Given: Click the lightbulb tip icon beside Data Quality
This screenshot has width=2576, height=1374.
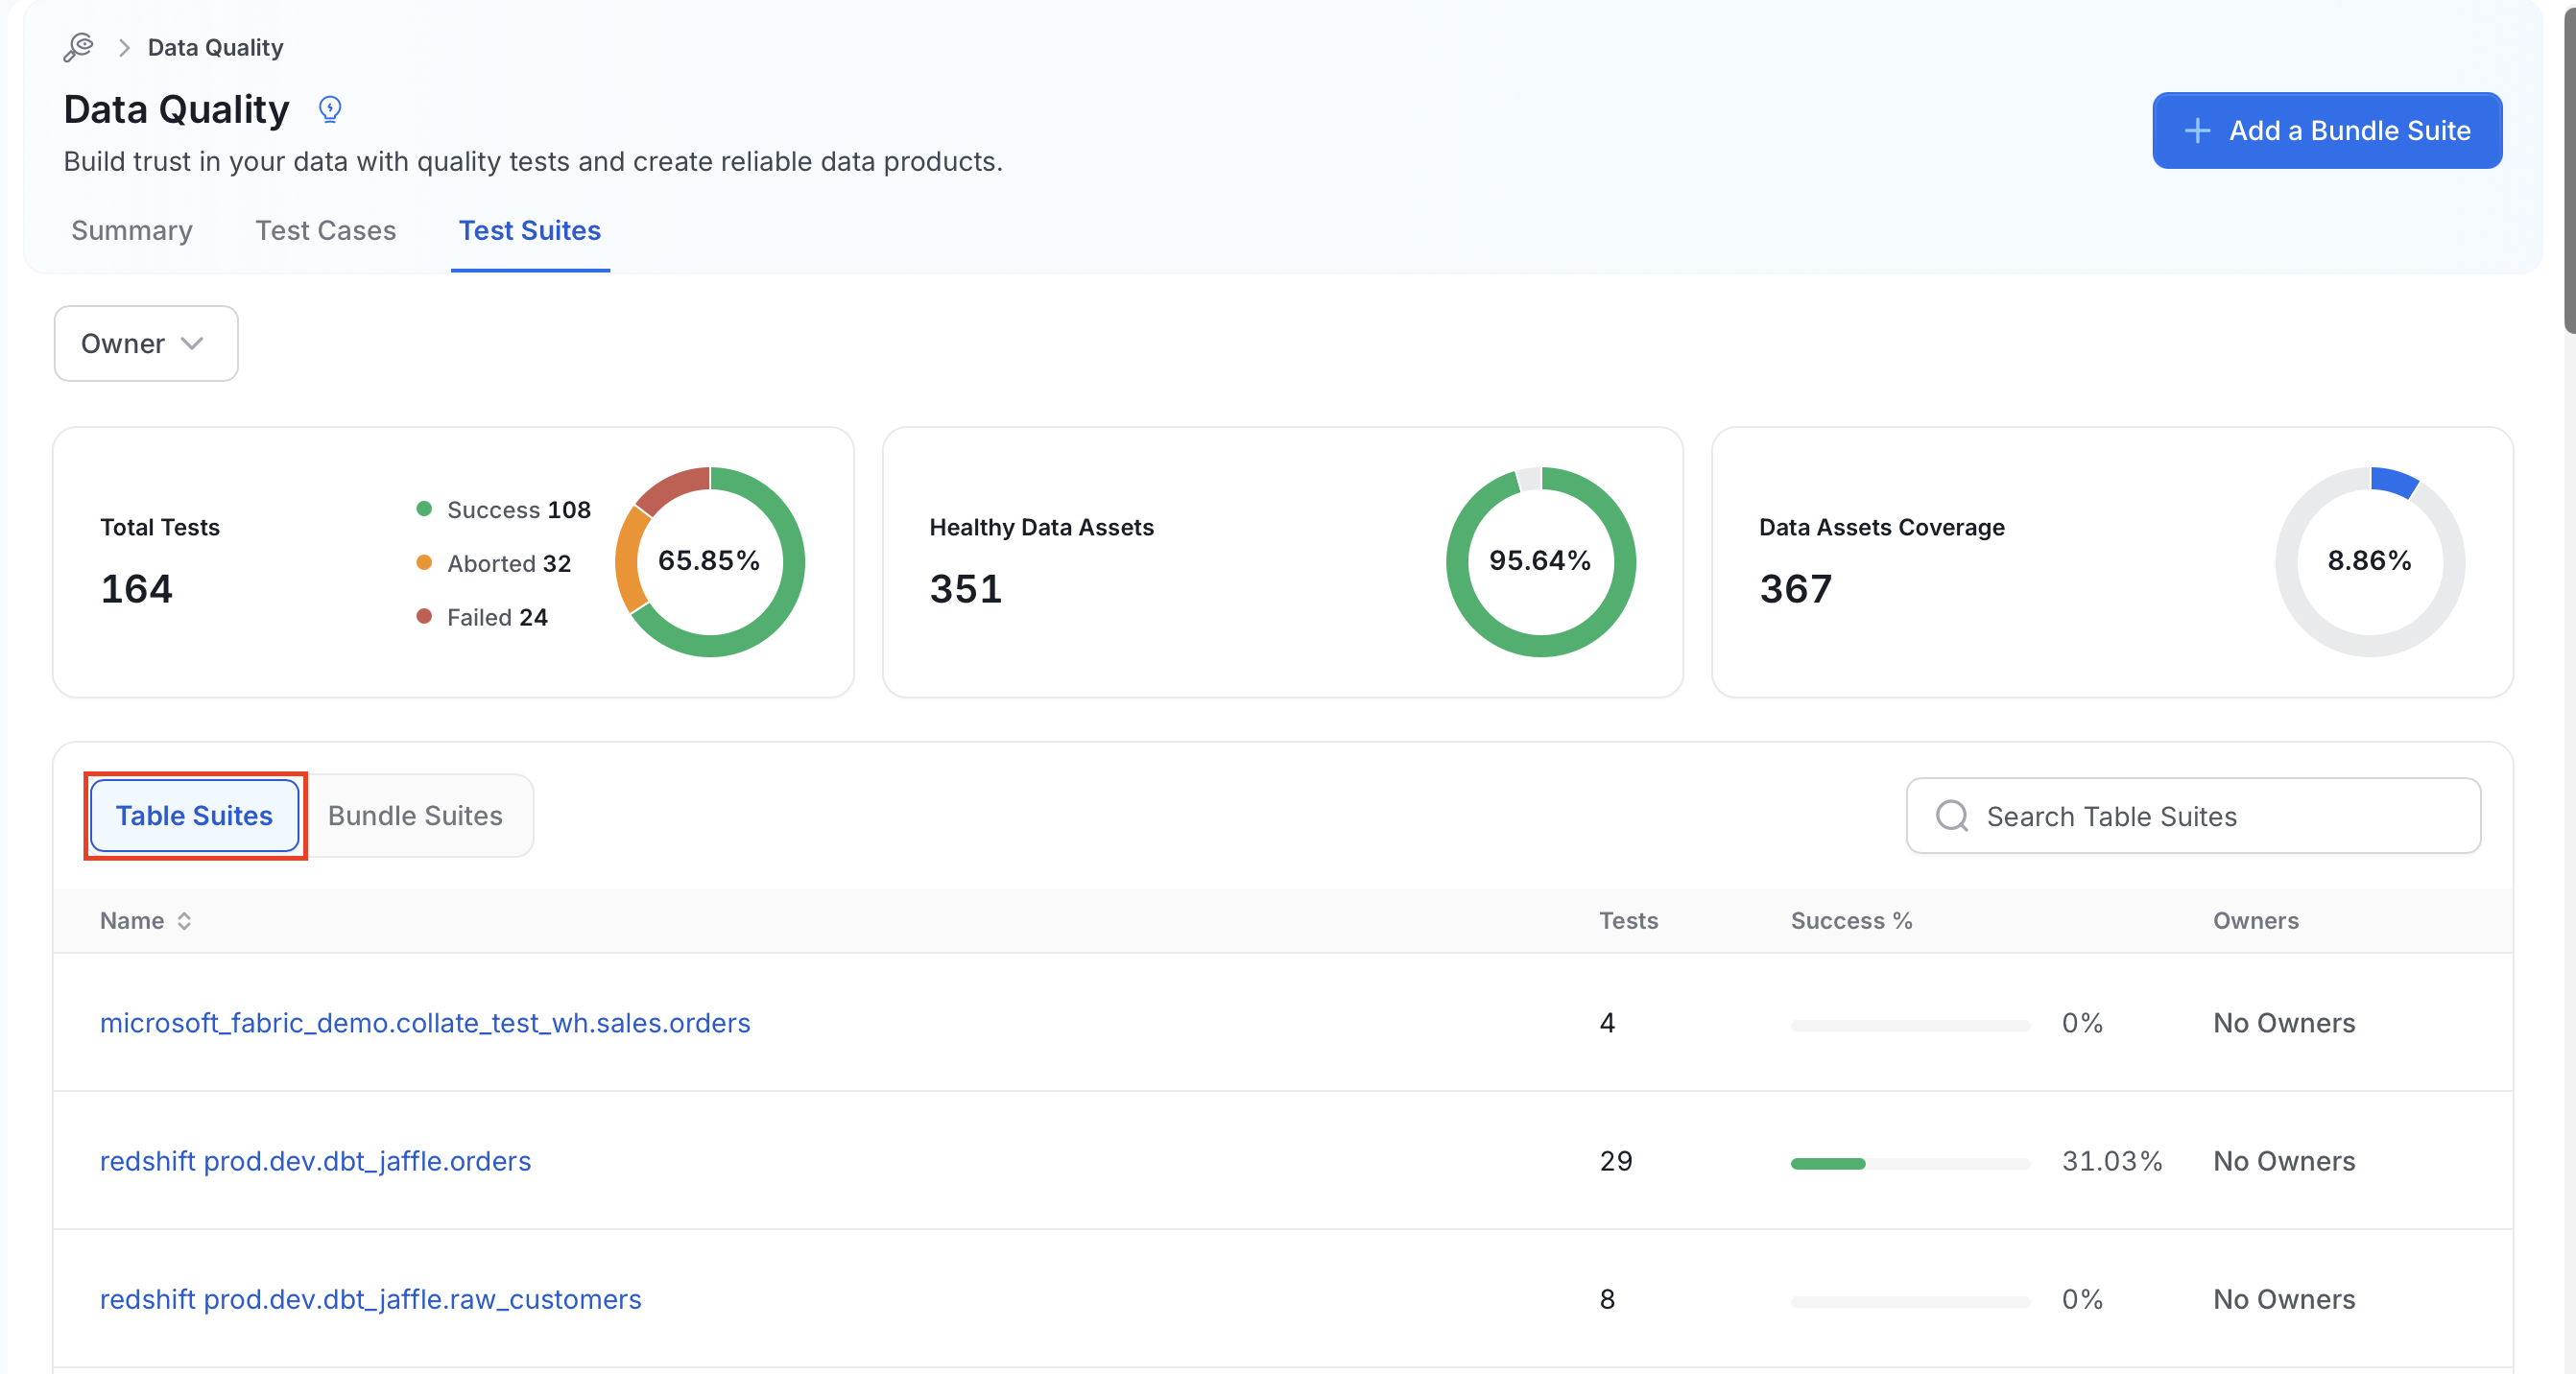Looking at the screenshot, I should click(330, 109).
